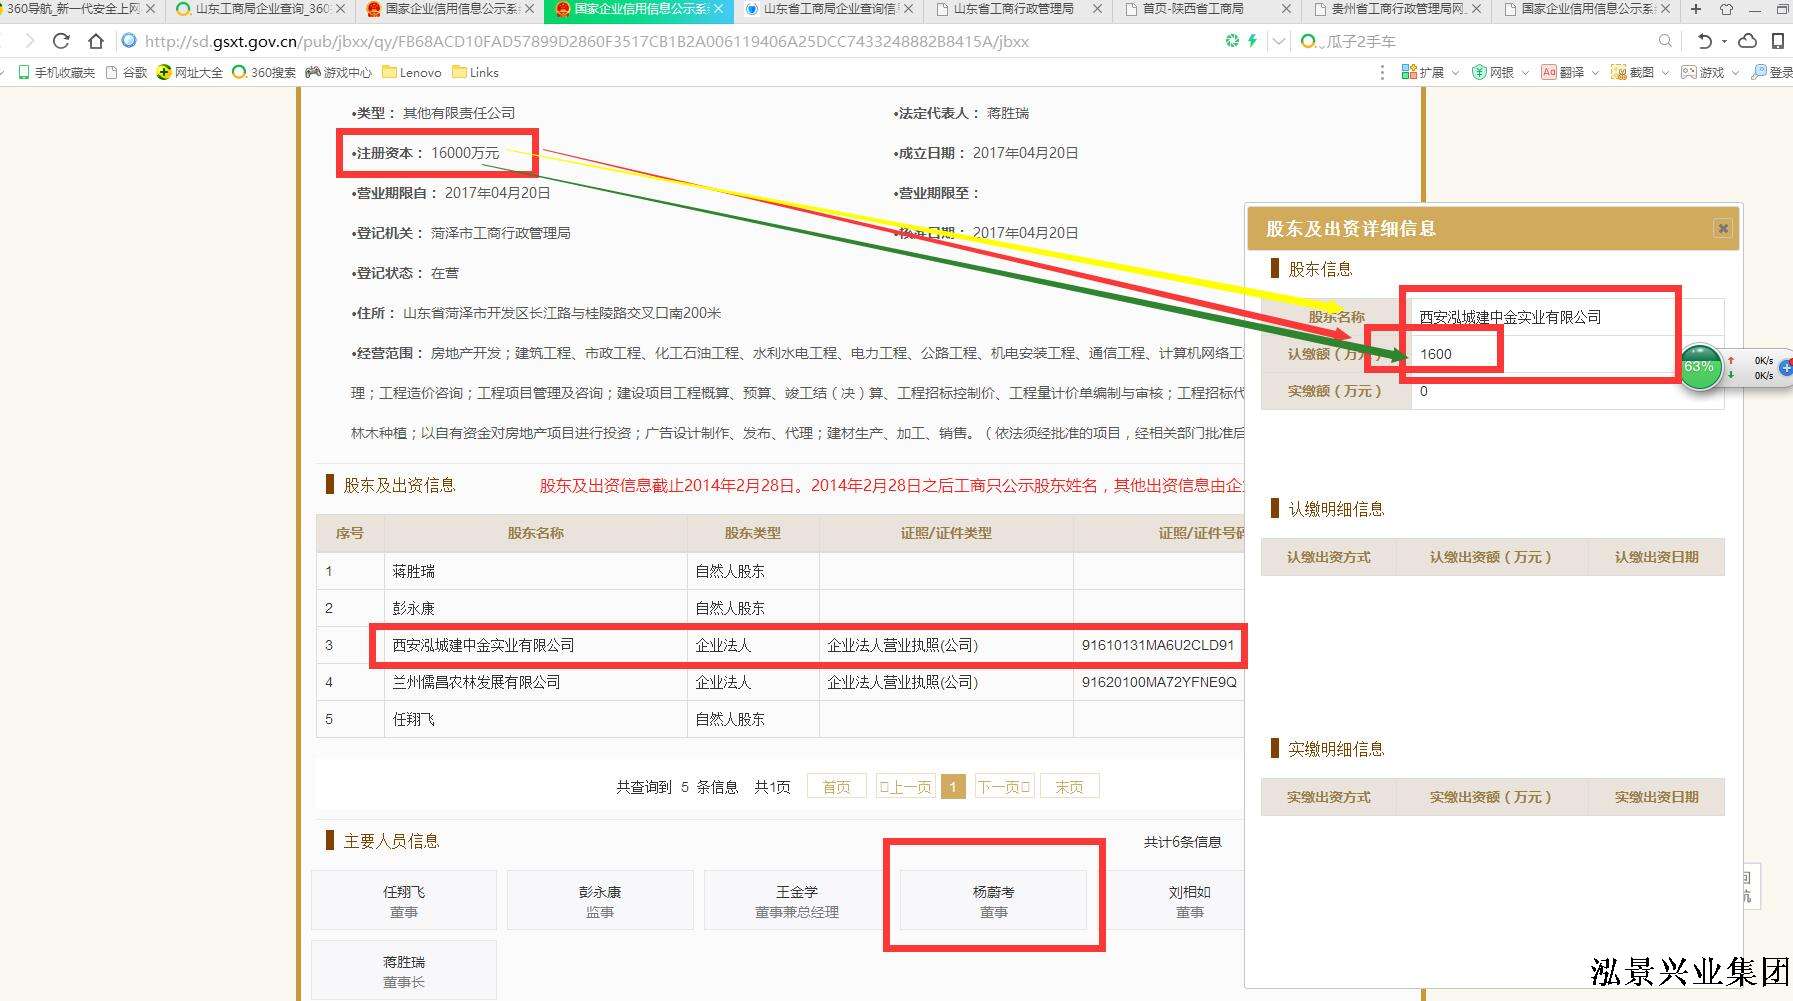This screenshot has width=1793, height=1001.
Task: Click 末页 pagination button
Action: tap(1069, 787)
